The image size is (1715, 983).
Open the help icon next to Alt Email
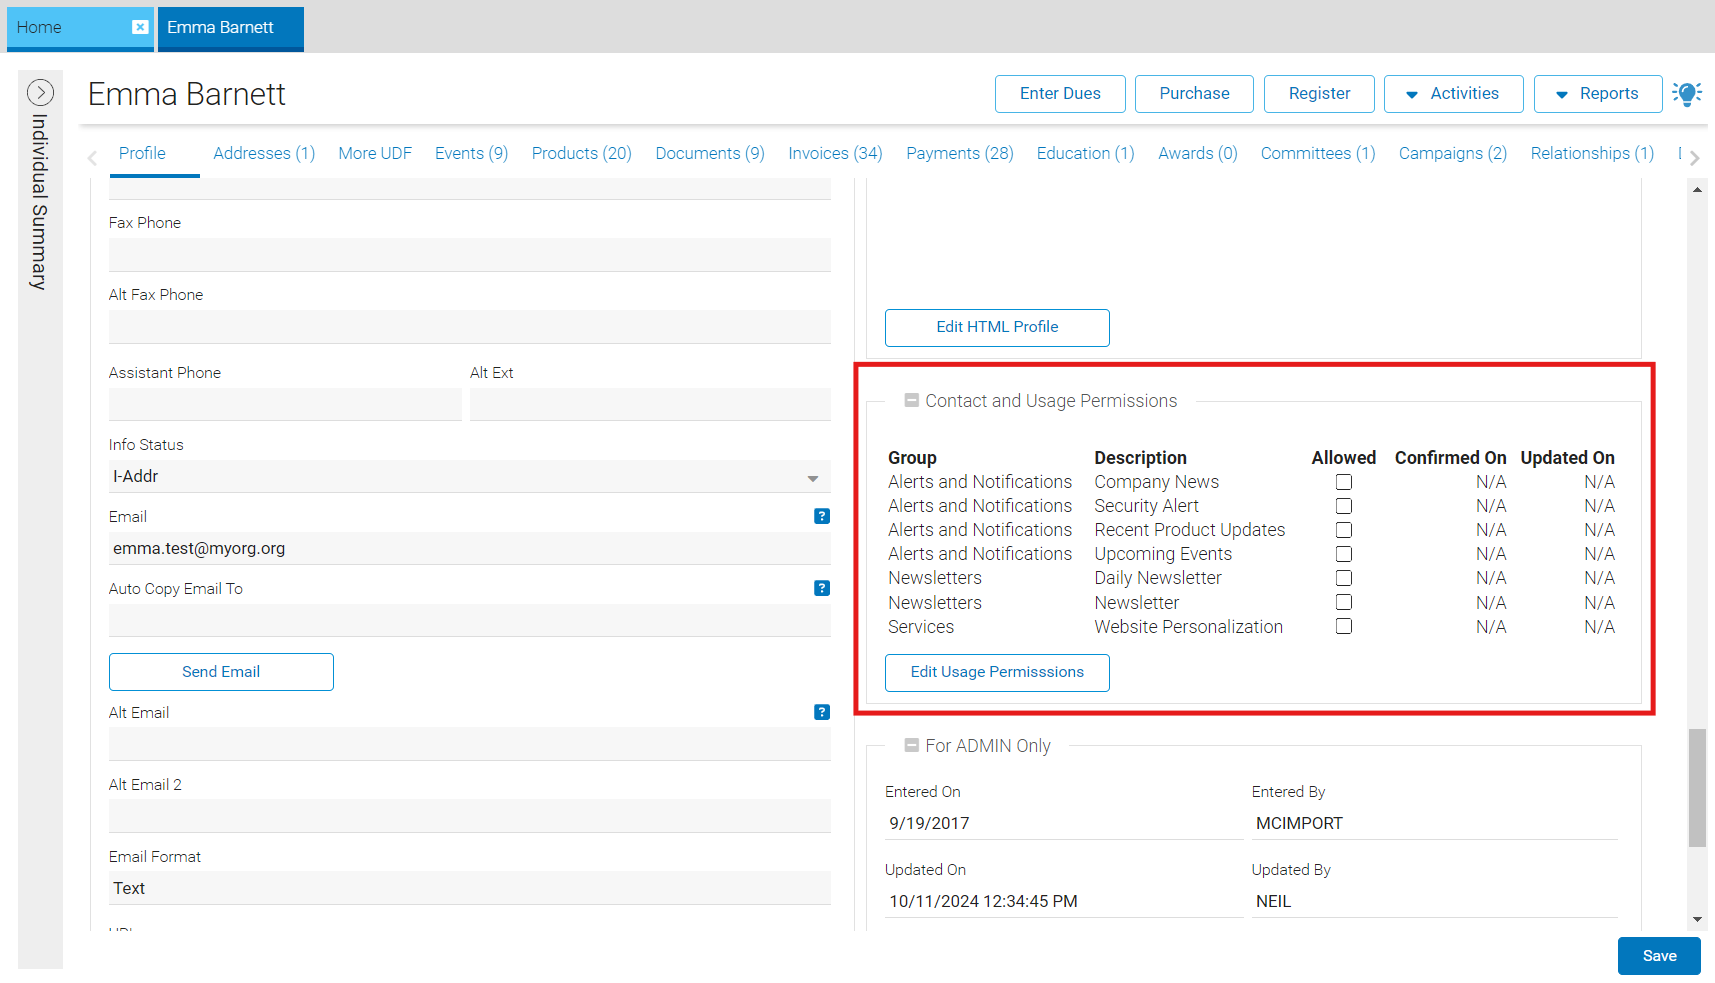pos(822,712)
